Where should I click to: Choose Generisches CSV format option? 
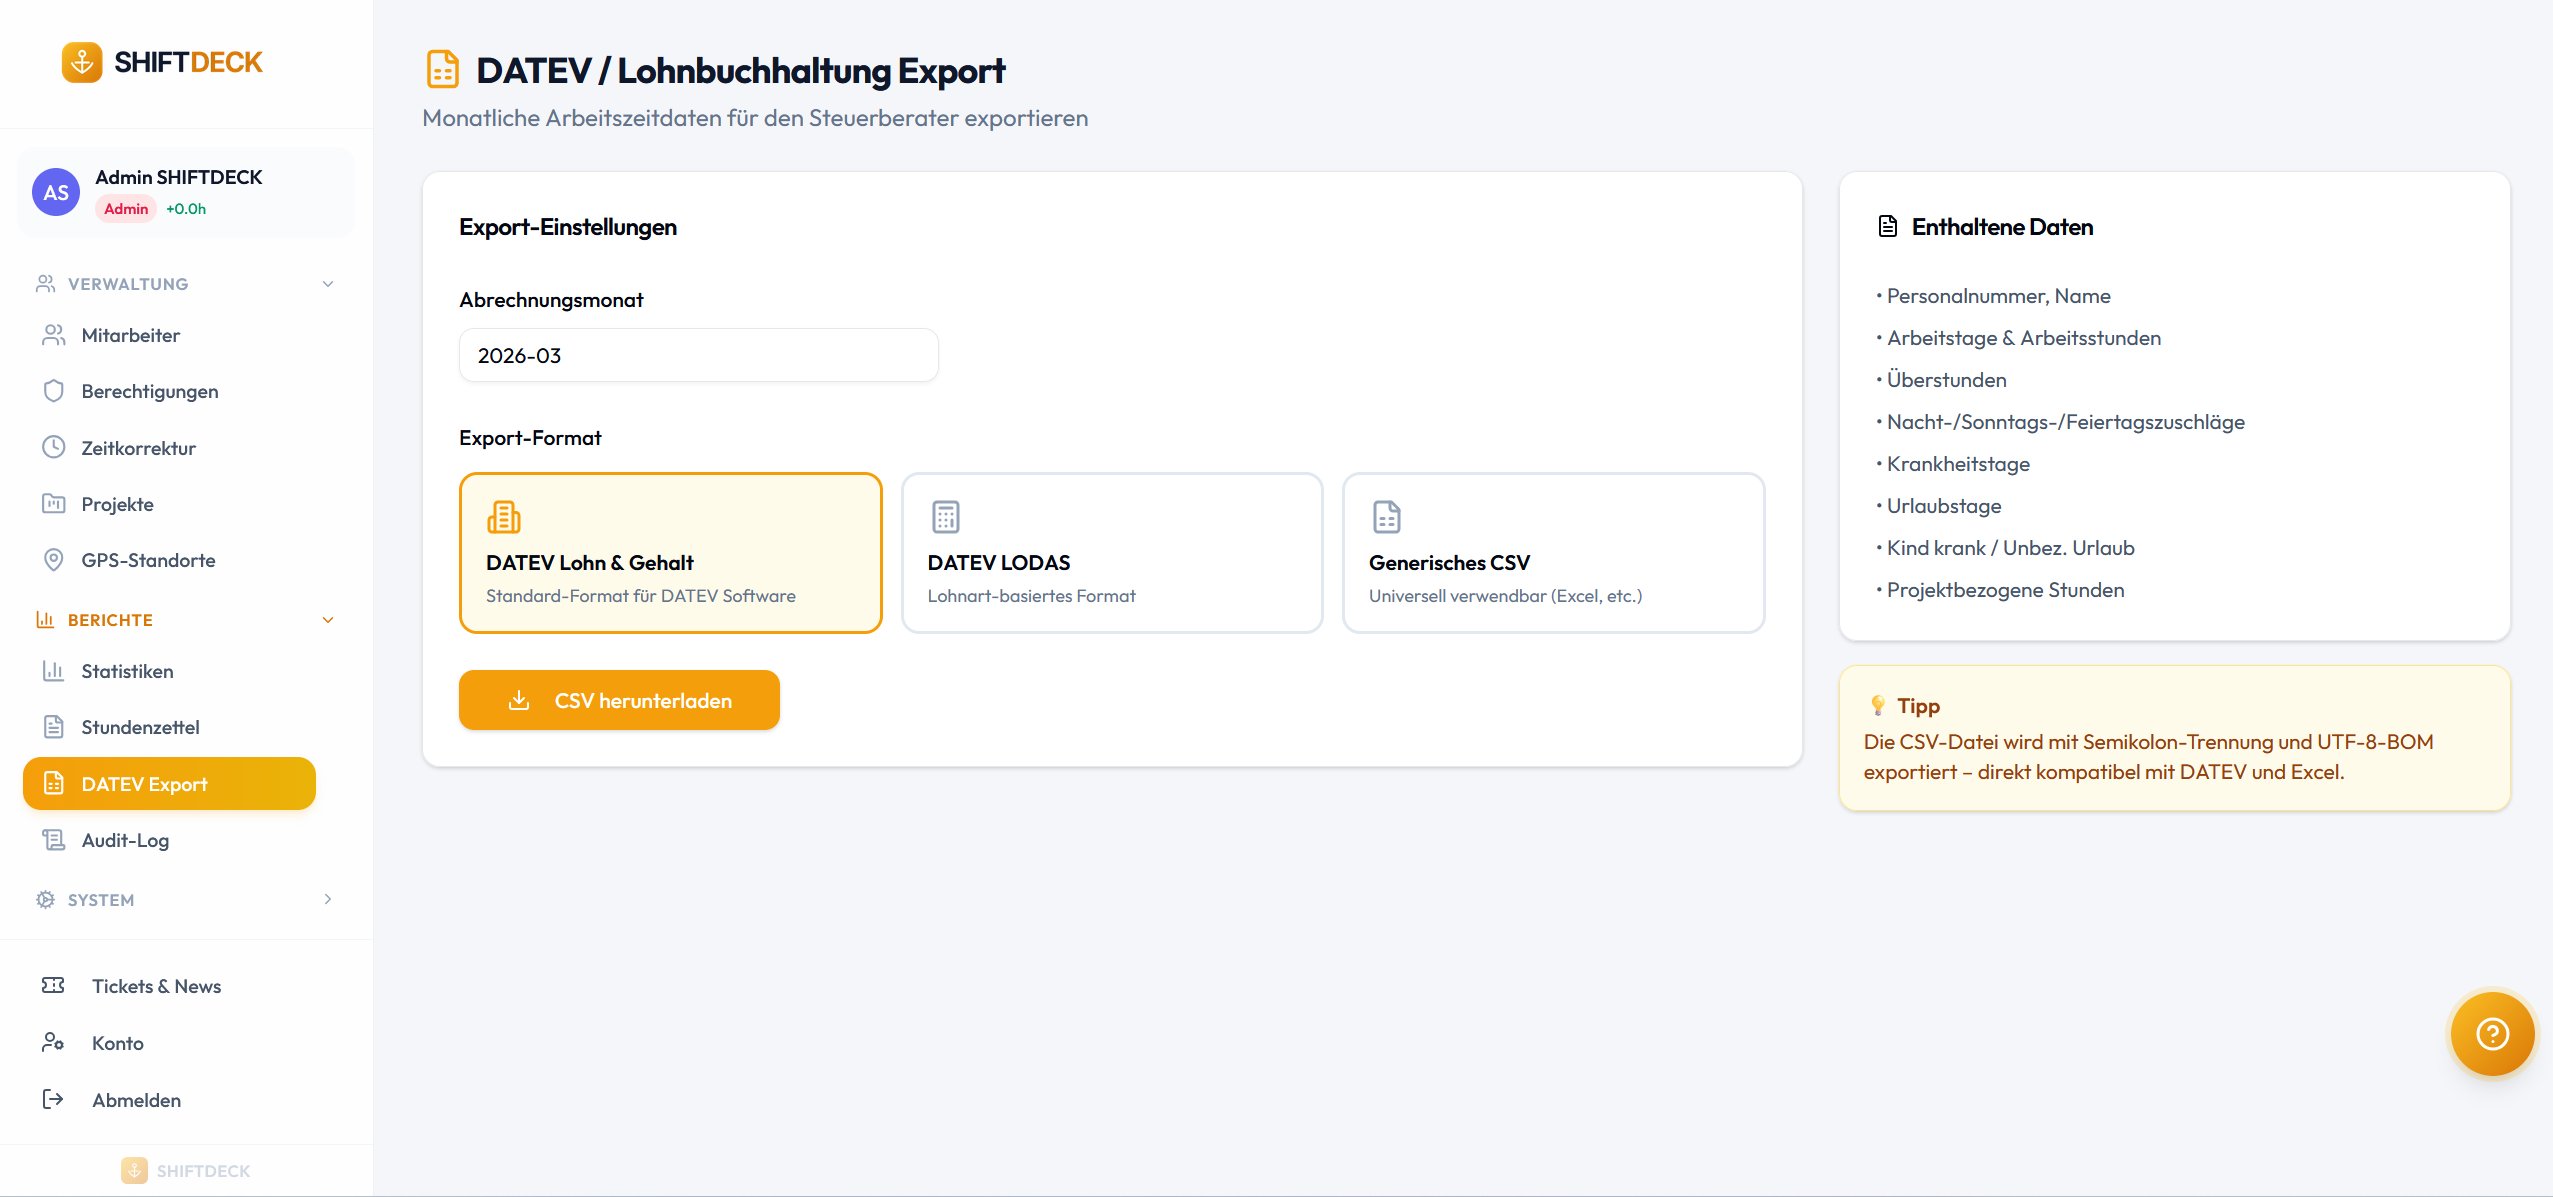(1553, 553)
